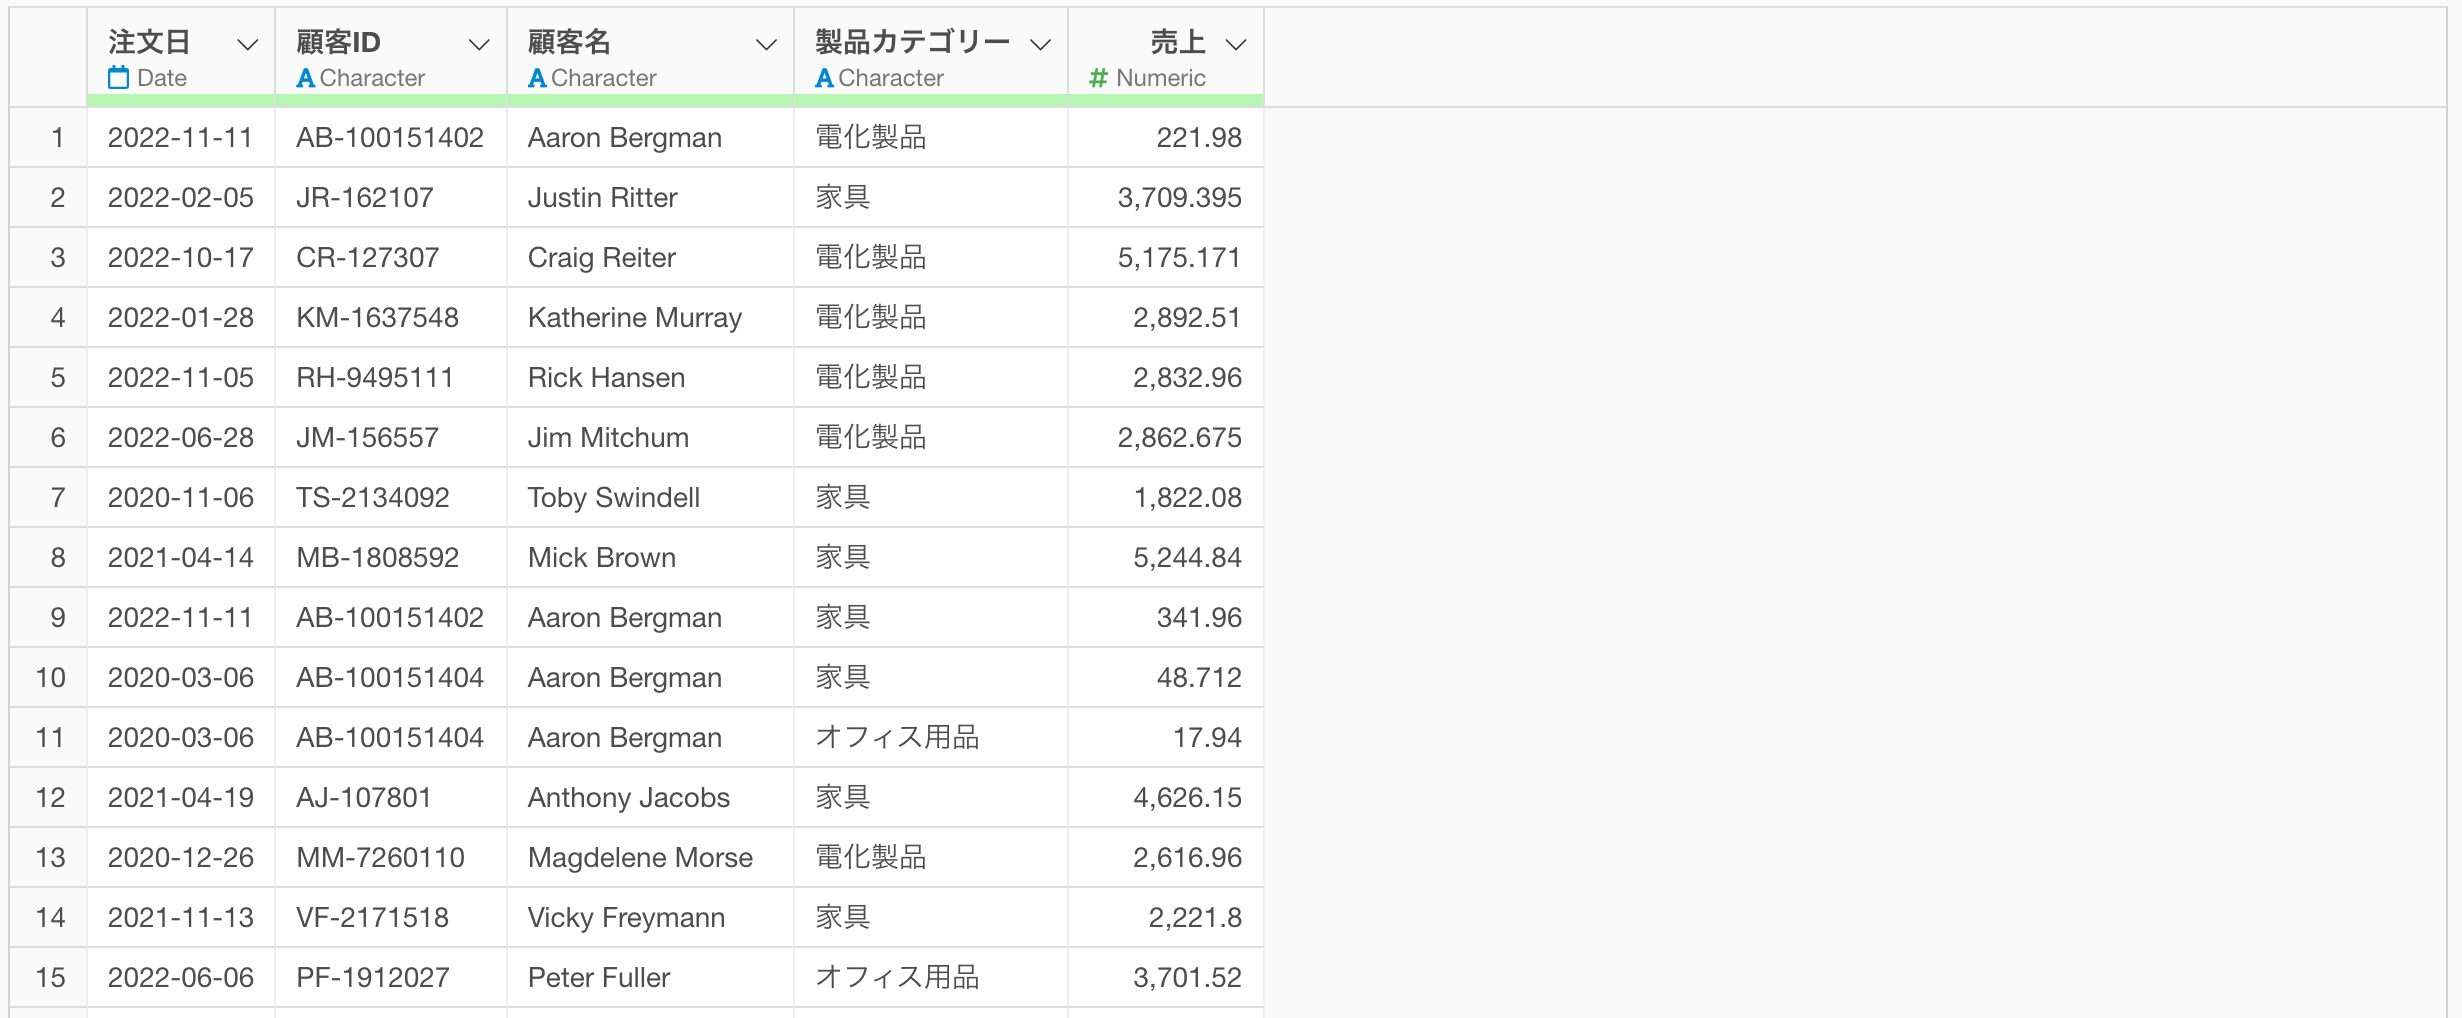Click customer name Mick Brown
Screen dimensions: 2462x1018
602,558
